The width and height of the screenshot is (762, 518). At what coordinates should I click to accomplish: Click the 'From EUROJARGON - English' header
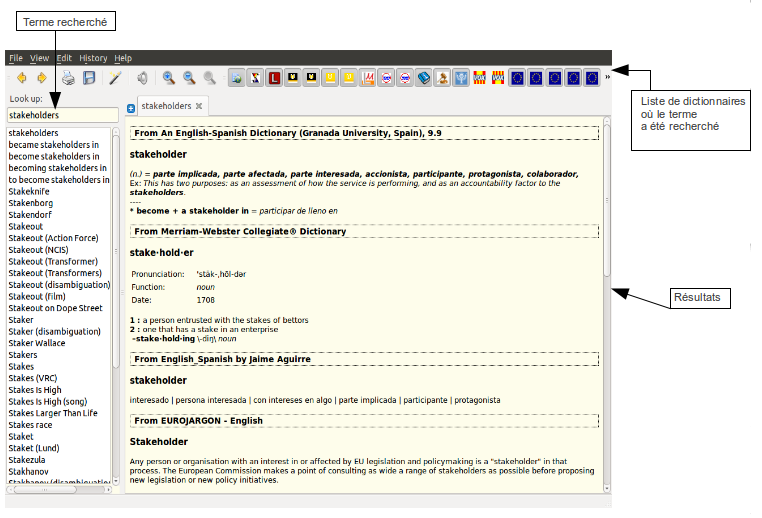(x=364, y=421)
